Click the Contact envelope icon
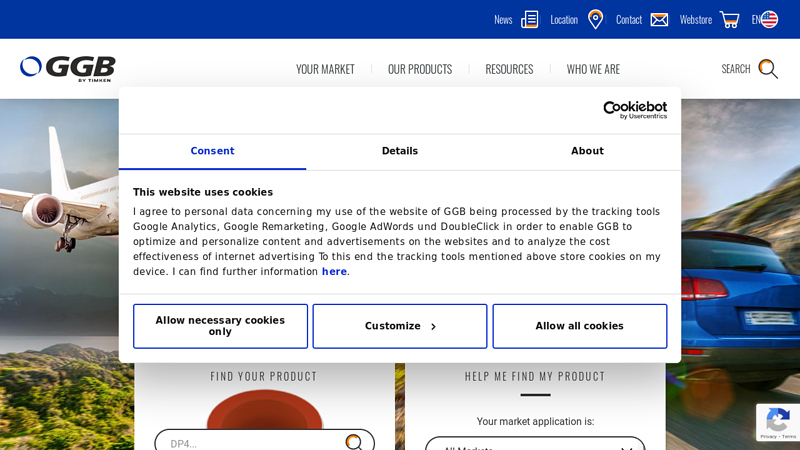800x450 pixels. (659, 19)
